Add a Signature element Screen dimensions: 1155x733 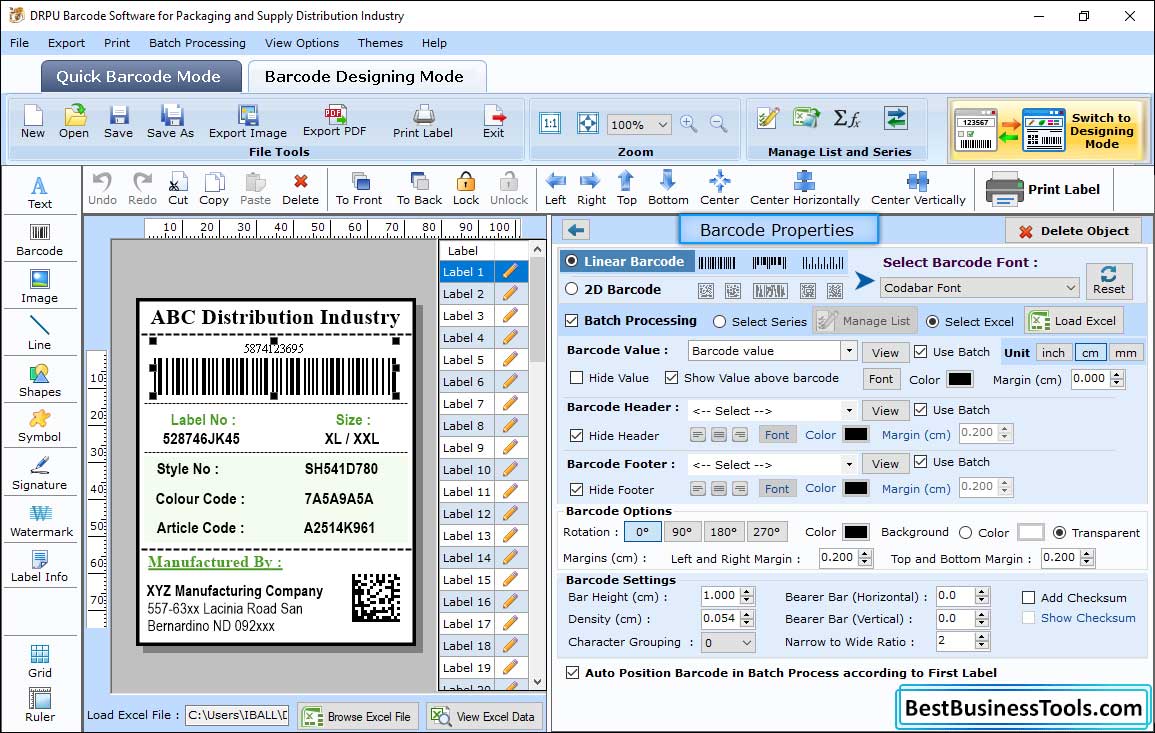(40, 473)
